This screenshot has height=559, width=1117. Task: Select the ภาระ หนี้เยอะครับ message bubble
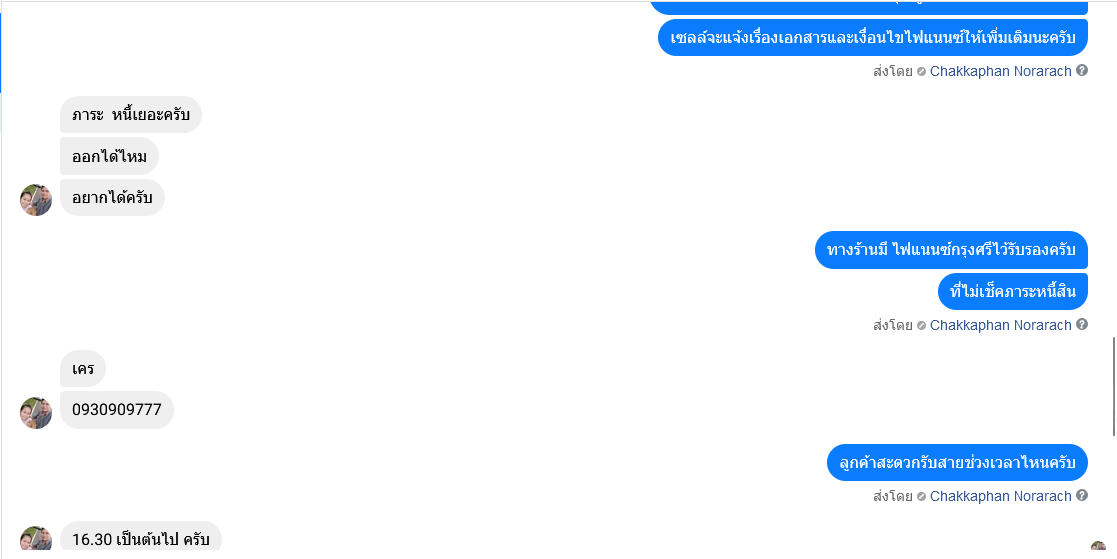coord(130,115)
